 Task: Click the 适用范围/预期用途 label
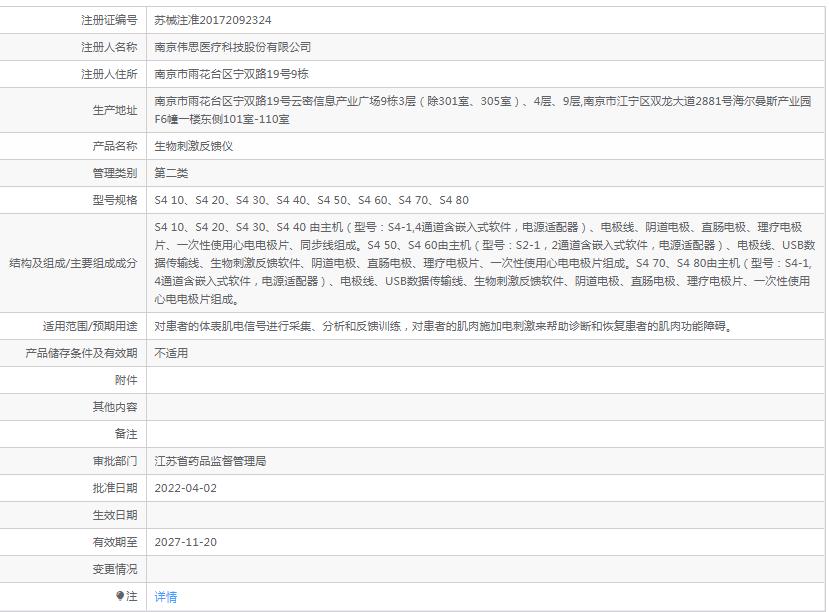point(90,326)
